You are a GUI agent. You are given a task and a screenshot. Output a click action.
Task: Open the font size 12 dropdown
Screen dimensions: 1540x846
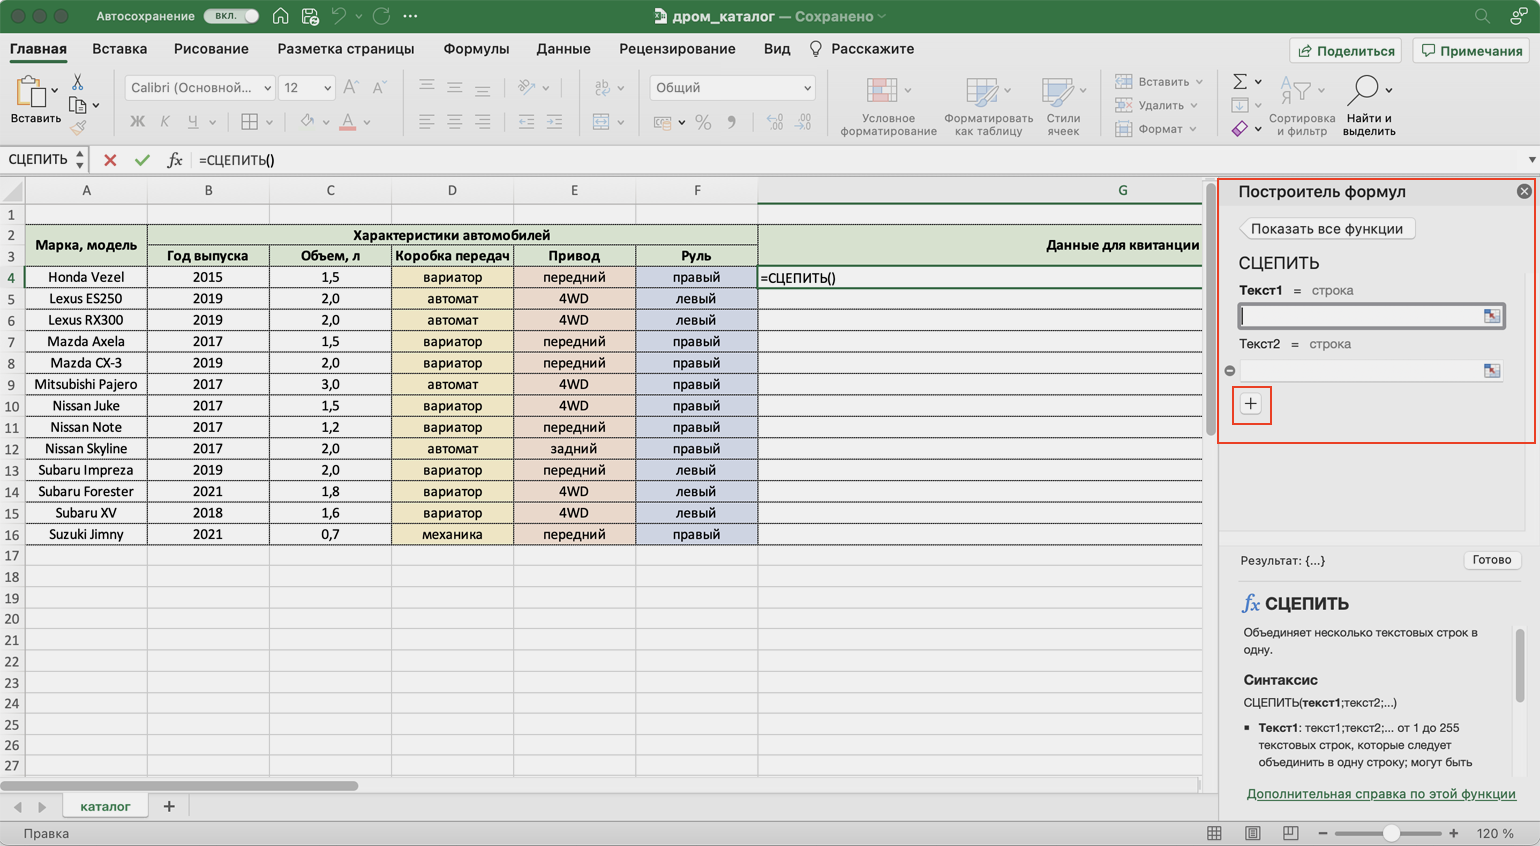coord(327,88)
